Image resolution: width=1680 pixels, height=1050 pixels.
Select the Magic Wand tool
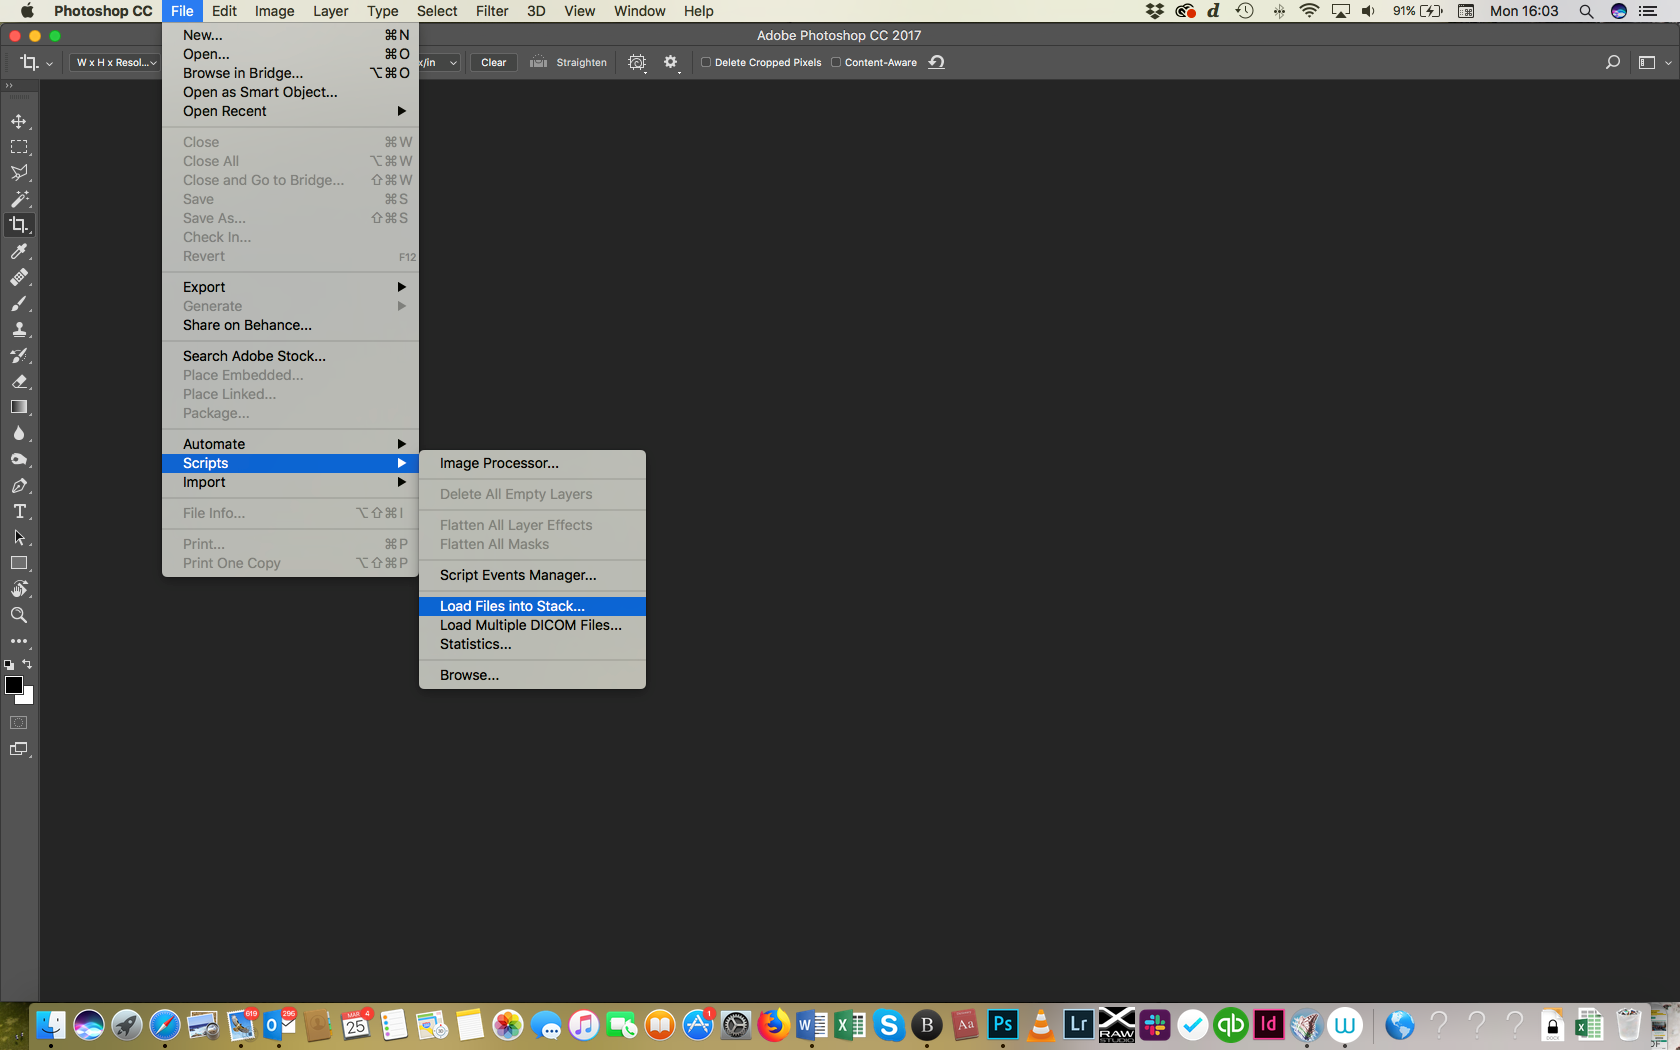pyautogui.click(x=19, y=199)
